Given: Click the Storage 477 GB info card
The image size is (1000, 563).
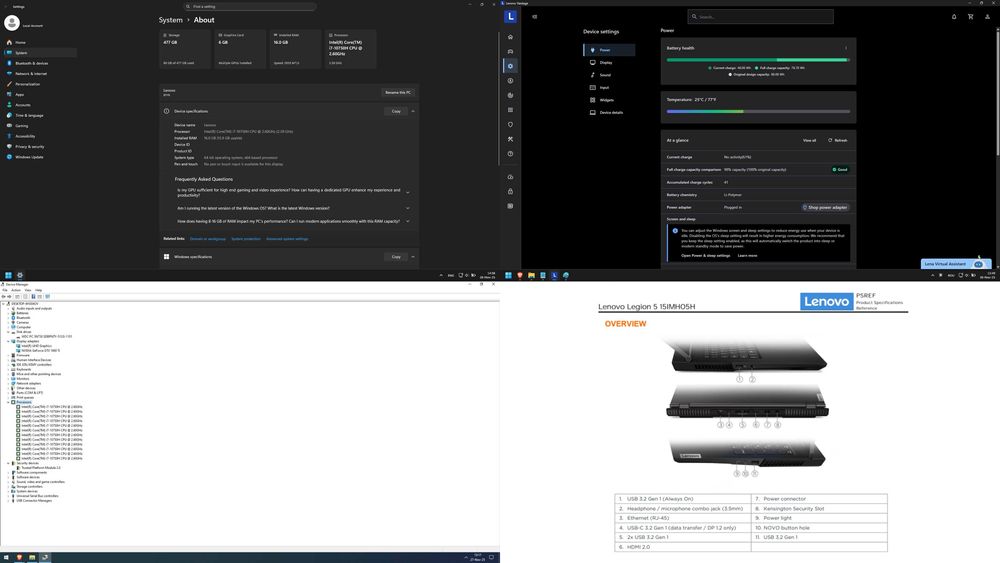Looking at the screenshot, I should point(185,49).
